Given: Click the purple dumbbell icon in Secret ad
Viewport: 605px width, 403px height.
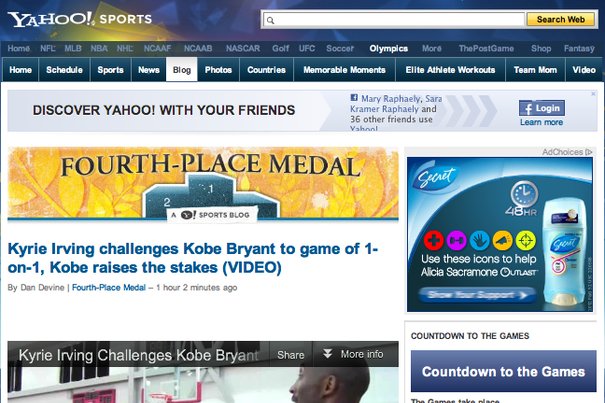Looking at the screenshot, I should click(x=456, y=240).
